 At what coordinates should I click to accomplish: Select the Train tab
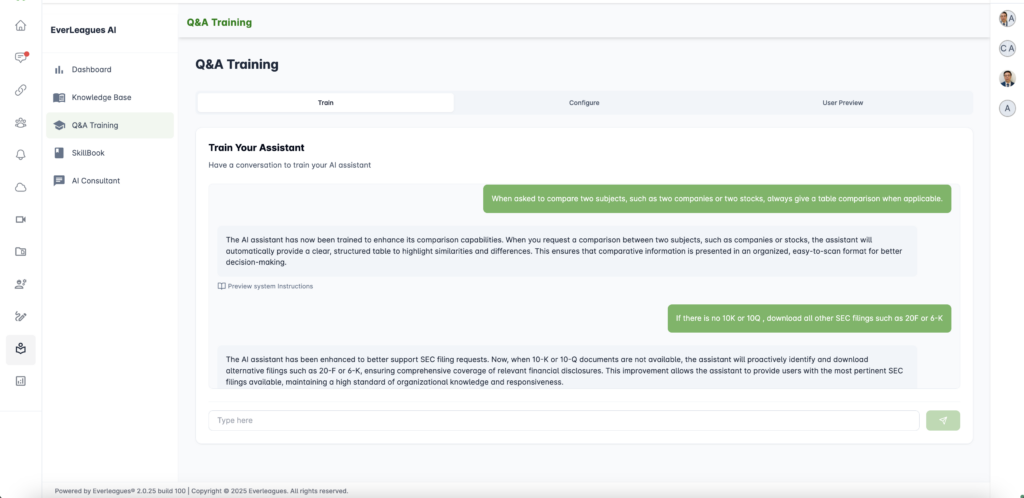coord(325,102)
